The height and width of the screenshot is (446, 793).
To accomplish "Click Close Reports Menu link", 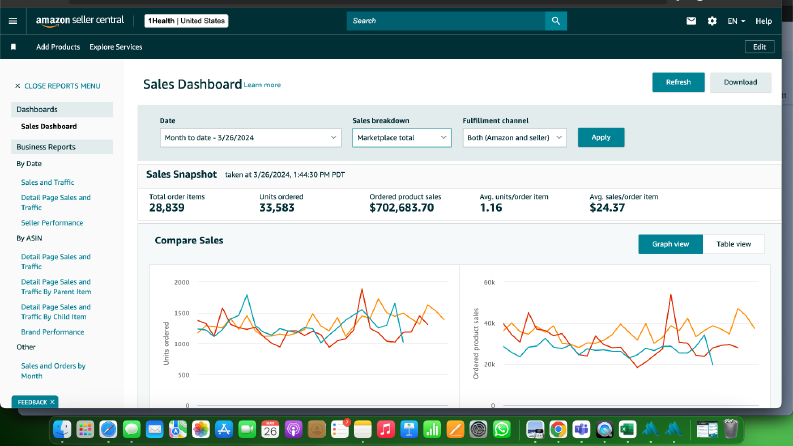I will point(62,86).
